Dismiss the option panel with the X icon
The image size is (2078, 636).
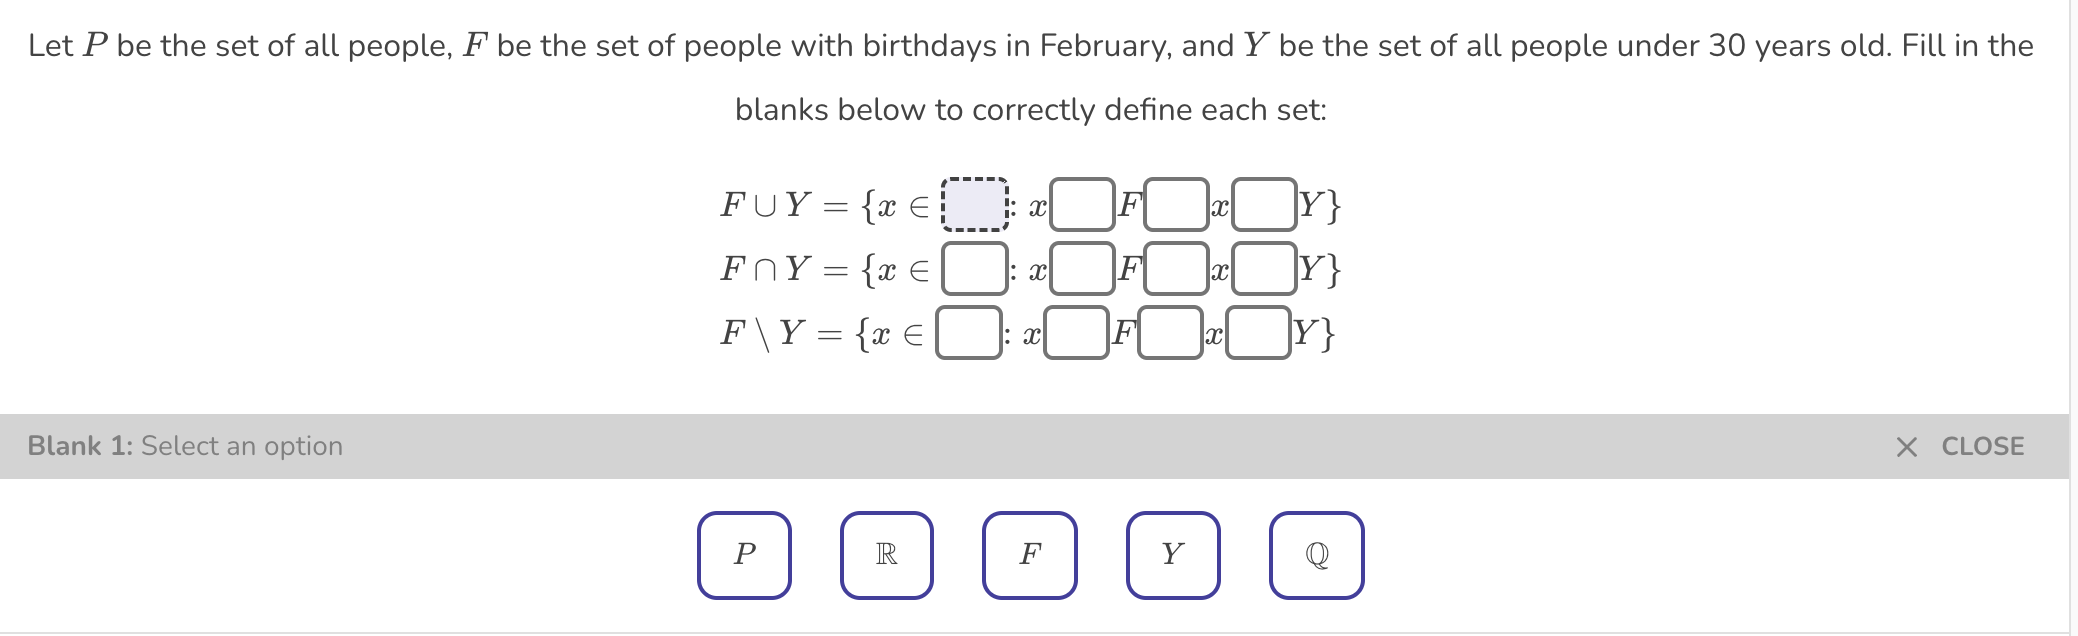click(1905, 446)
